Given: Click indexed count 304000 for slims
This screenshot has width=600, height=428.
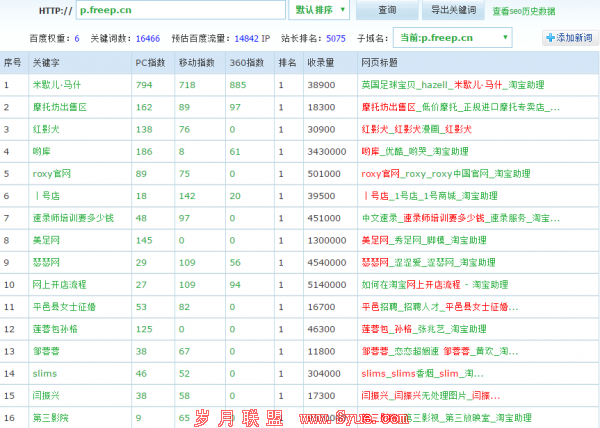Looking at the screenshot, I should 324,373.
